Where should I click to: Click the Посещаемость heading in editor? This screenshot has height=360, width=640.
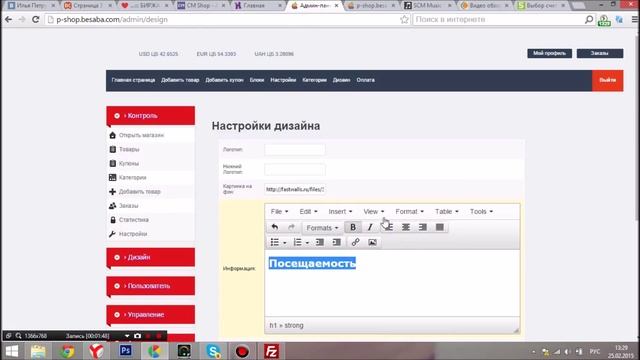(x=312, y=263)
